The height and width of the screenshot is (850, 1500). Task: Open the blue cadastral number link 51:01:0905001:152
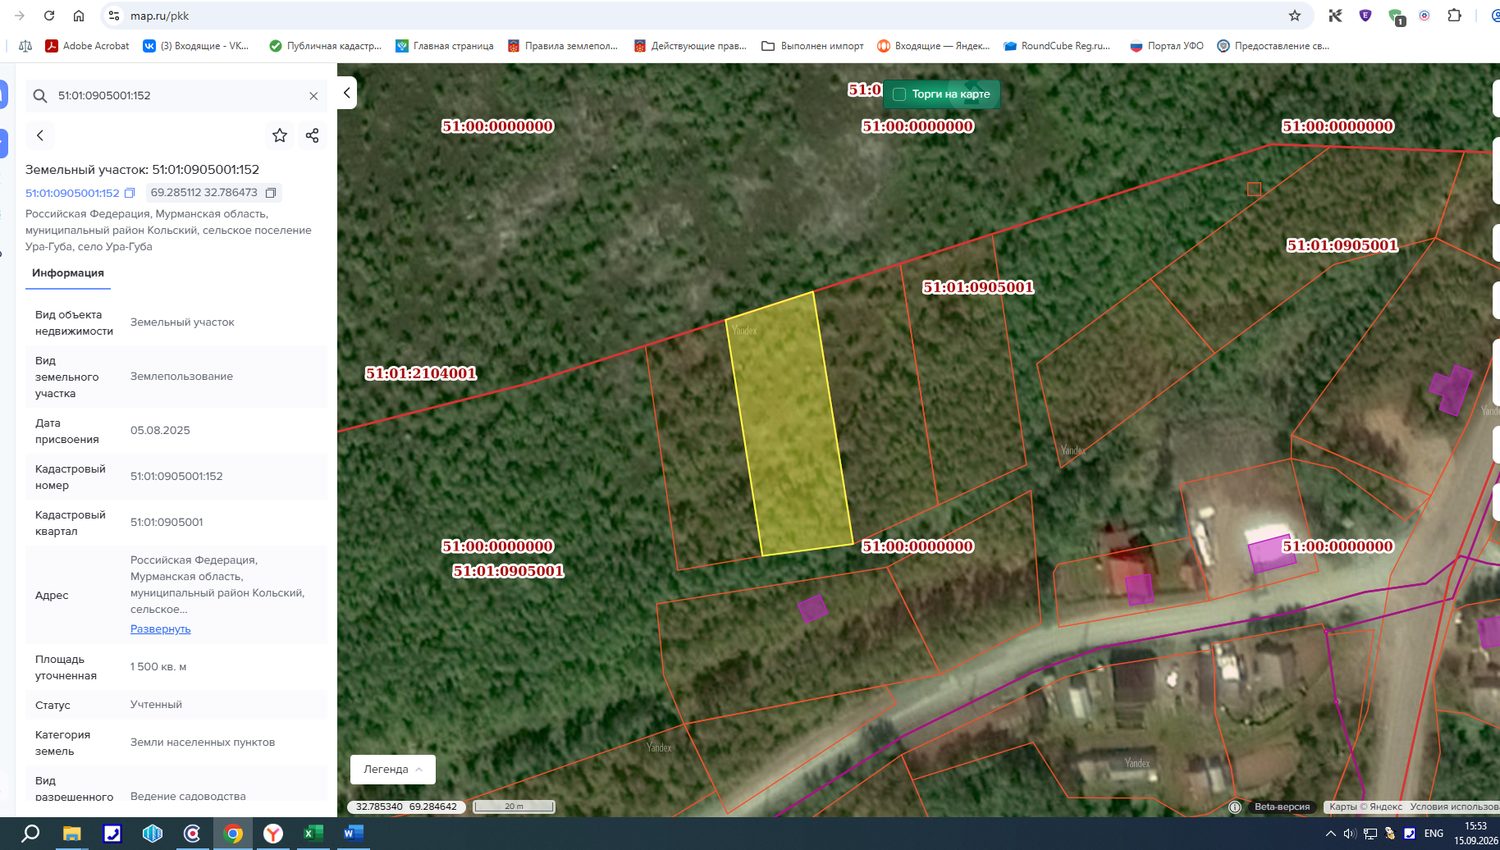pos(72,193)
